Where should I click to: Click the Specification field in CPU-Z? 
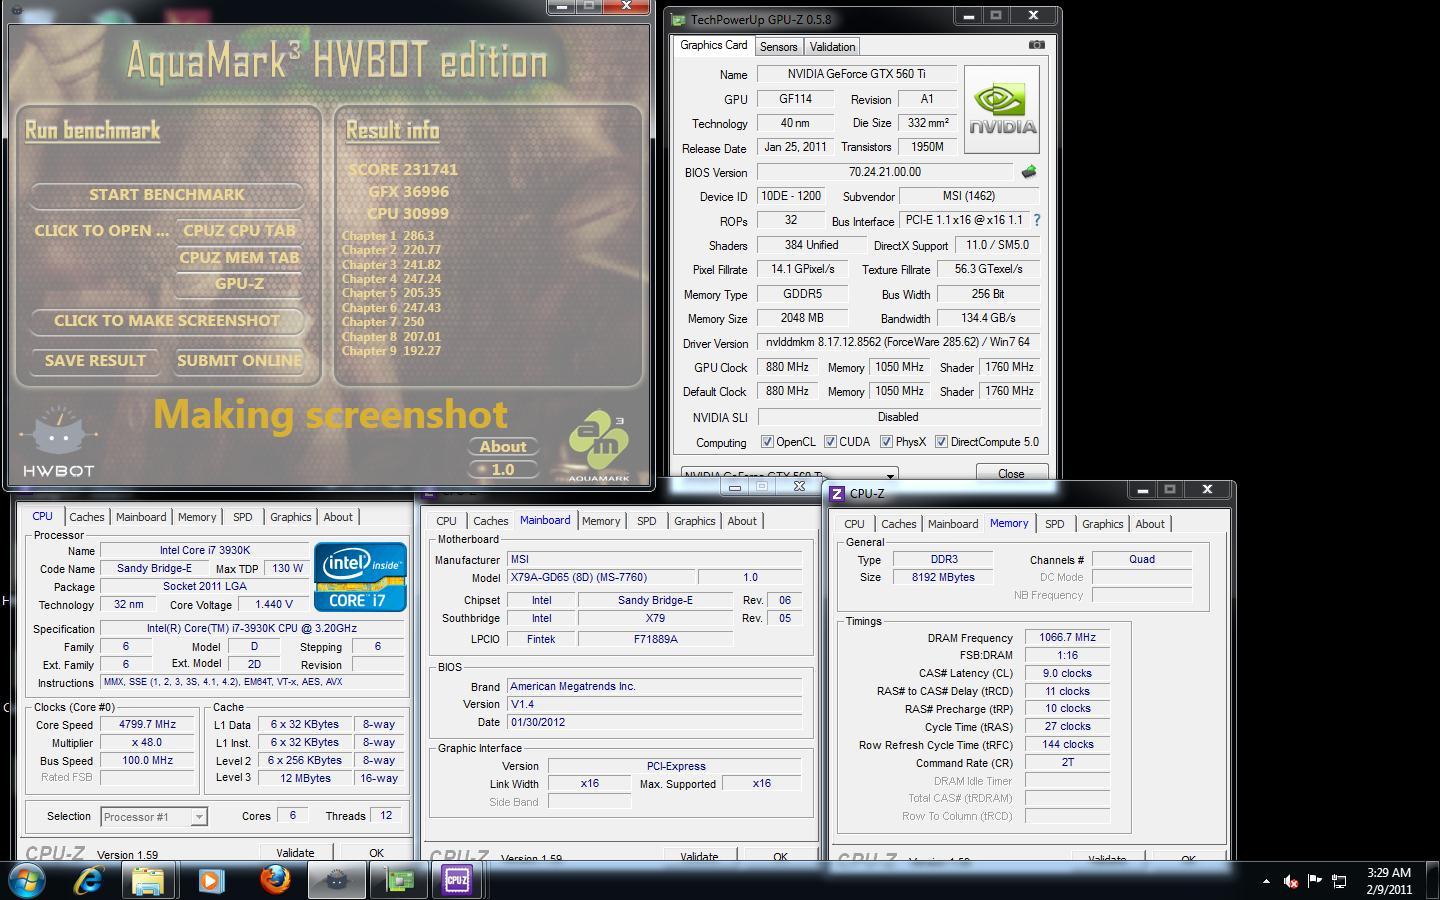252,629
